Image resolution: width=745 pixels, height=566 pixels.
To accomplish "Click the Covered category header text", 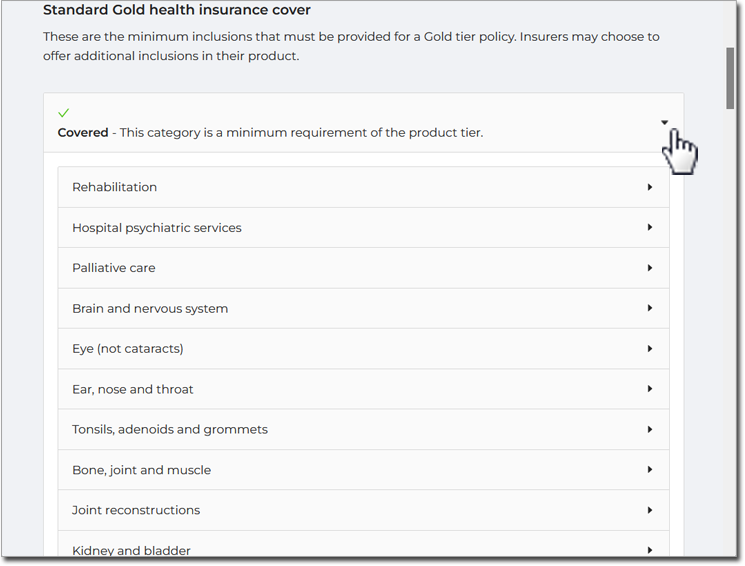I will (270, 133).
